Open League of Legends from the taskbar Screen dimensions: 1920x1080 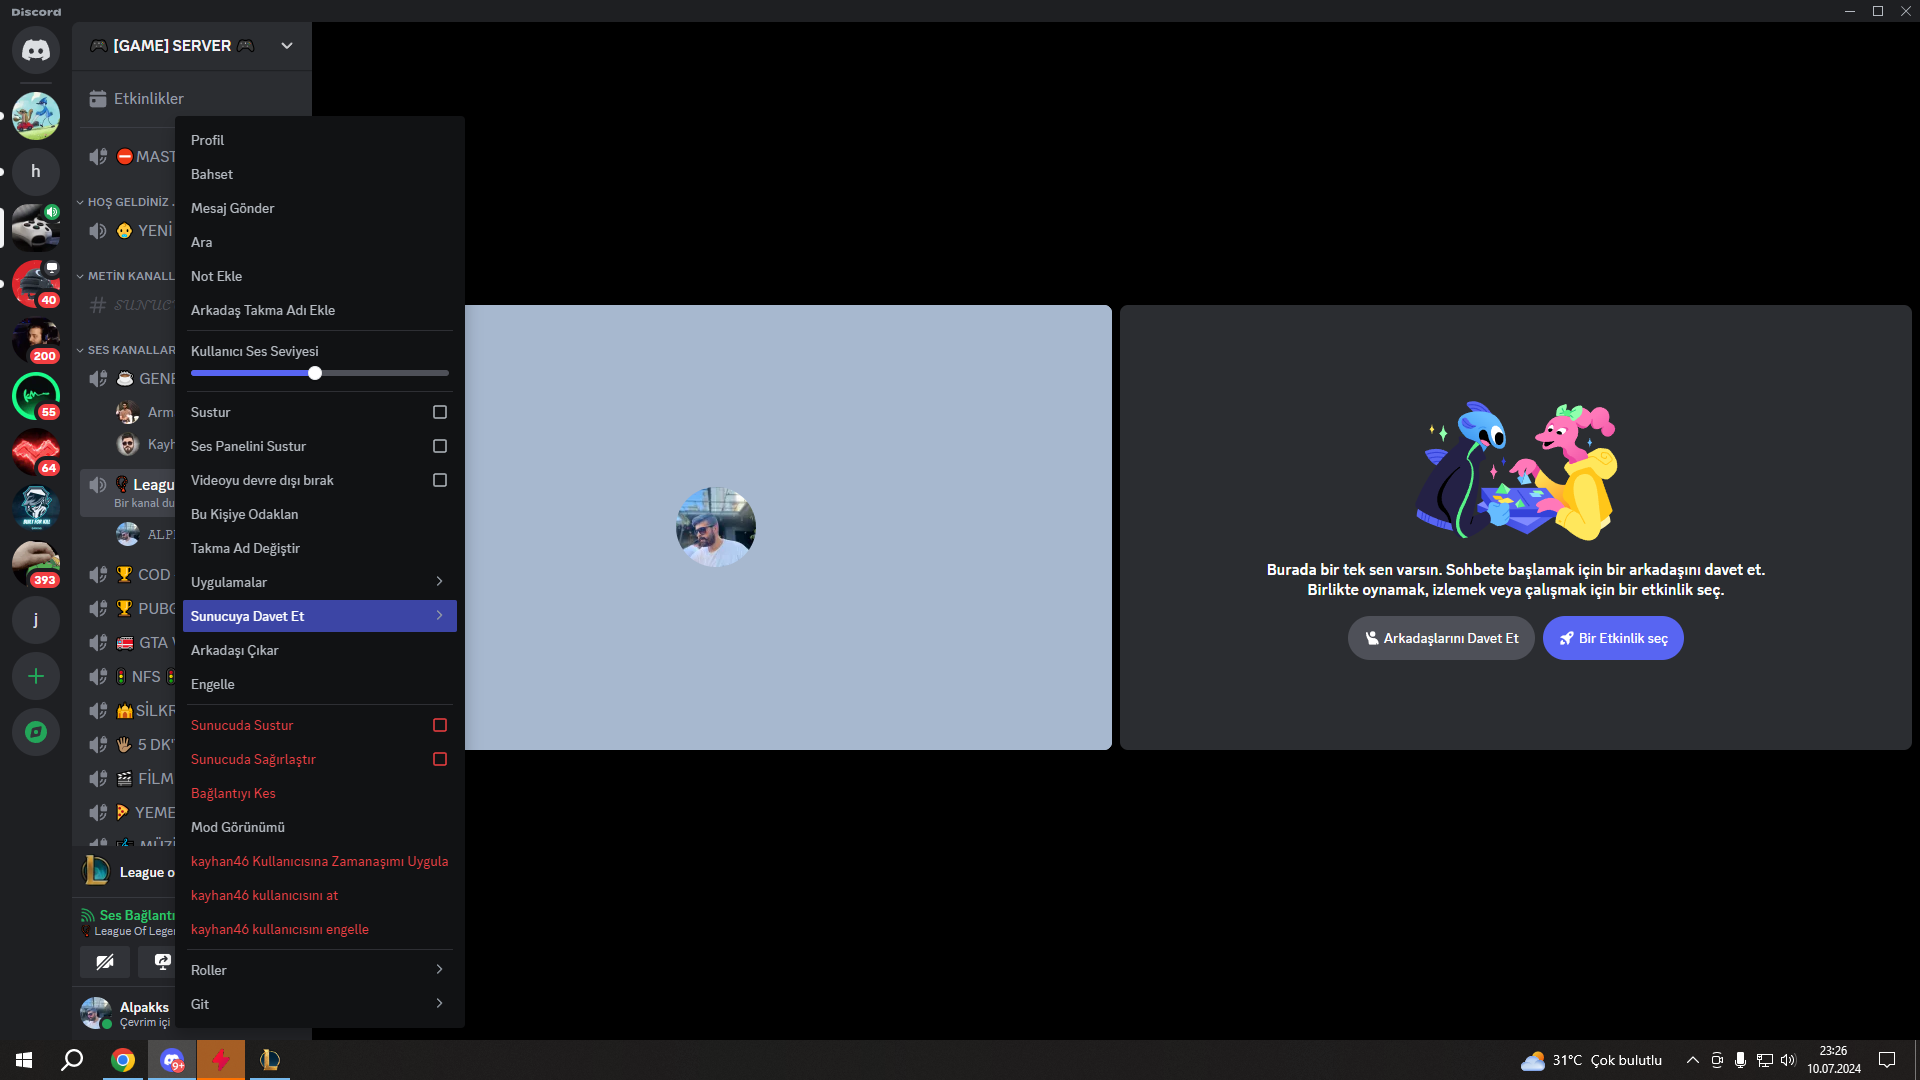[270, 1060]
